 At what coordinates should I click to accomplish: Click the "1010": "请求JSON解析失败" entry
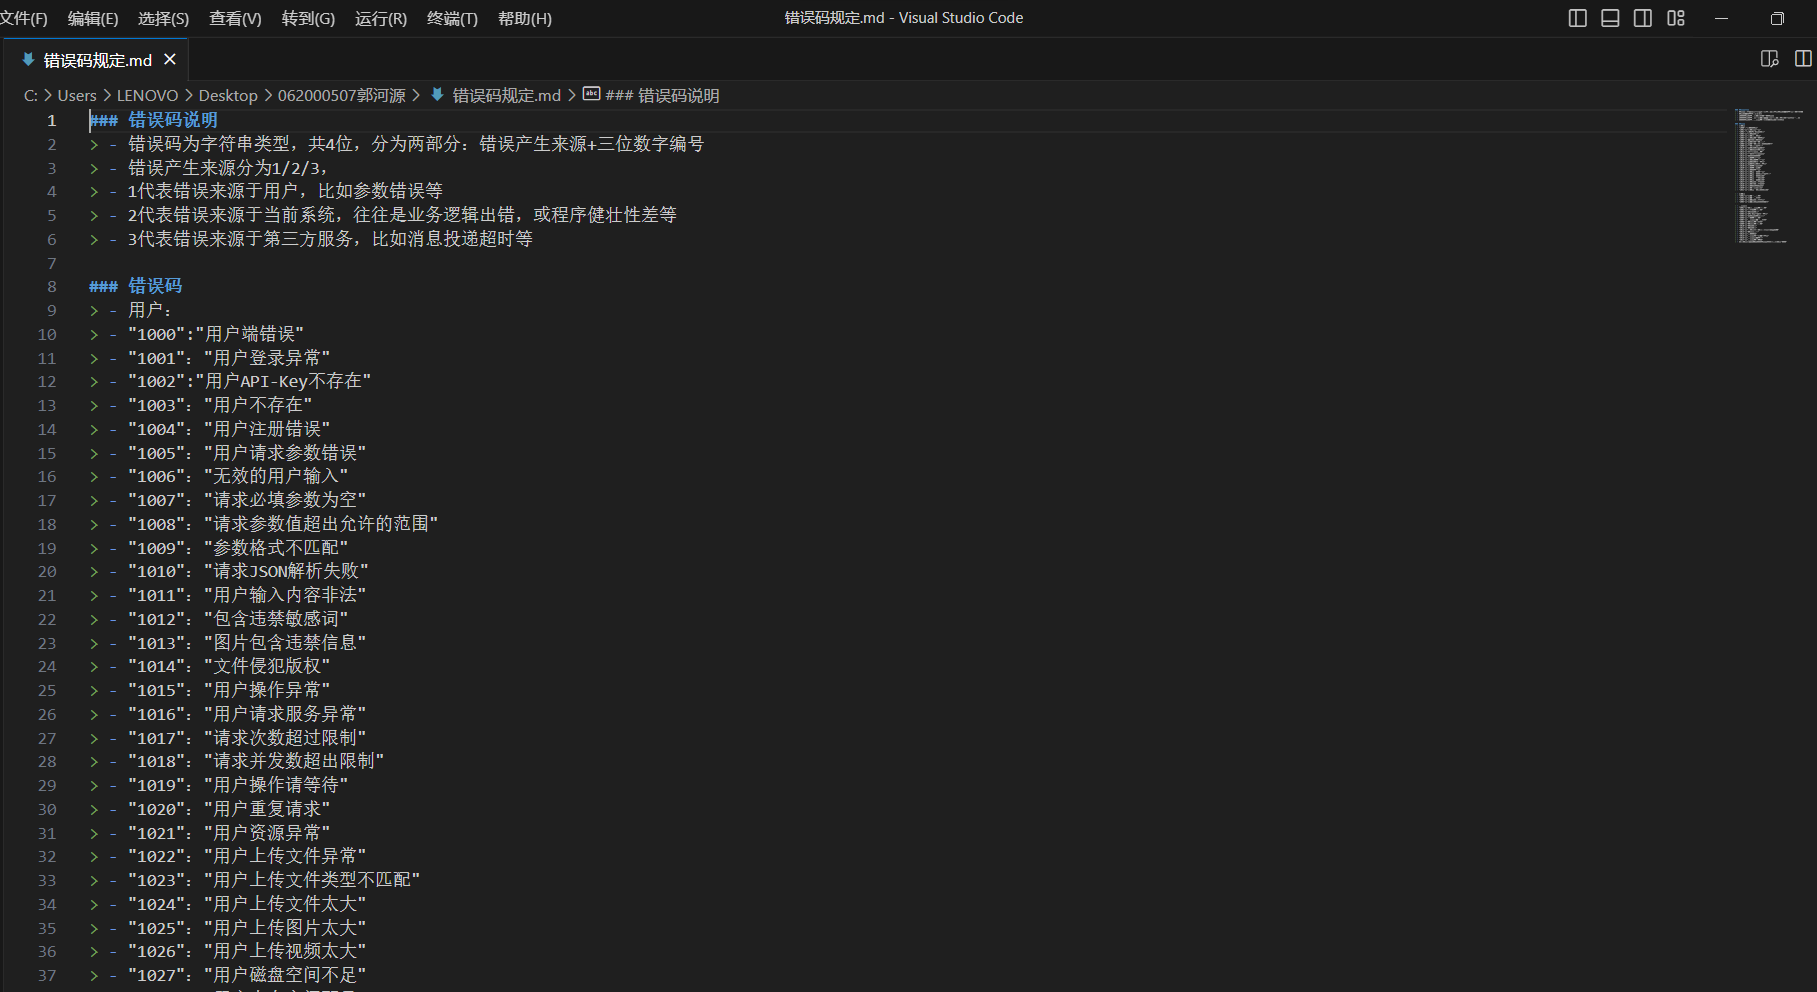248,572
